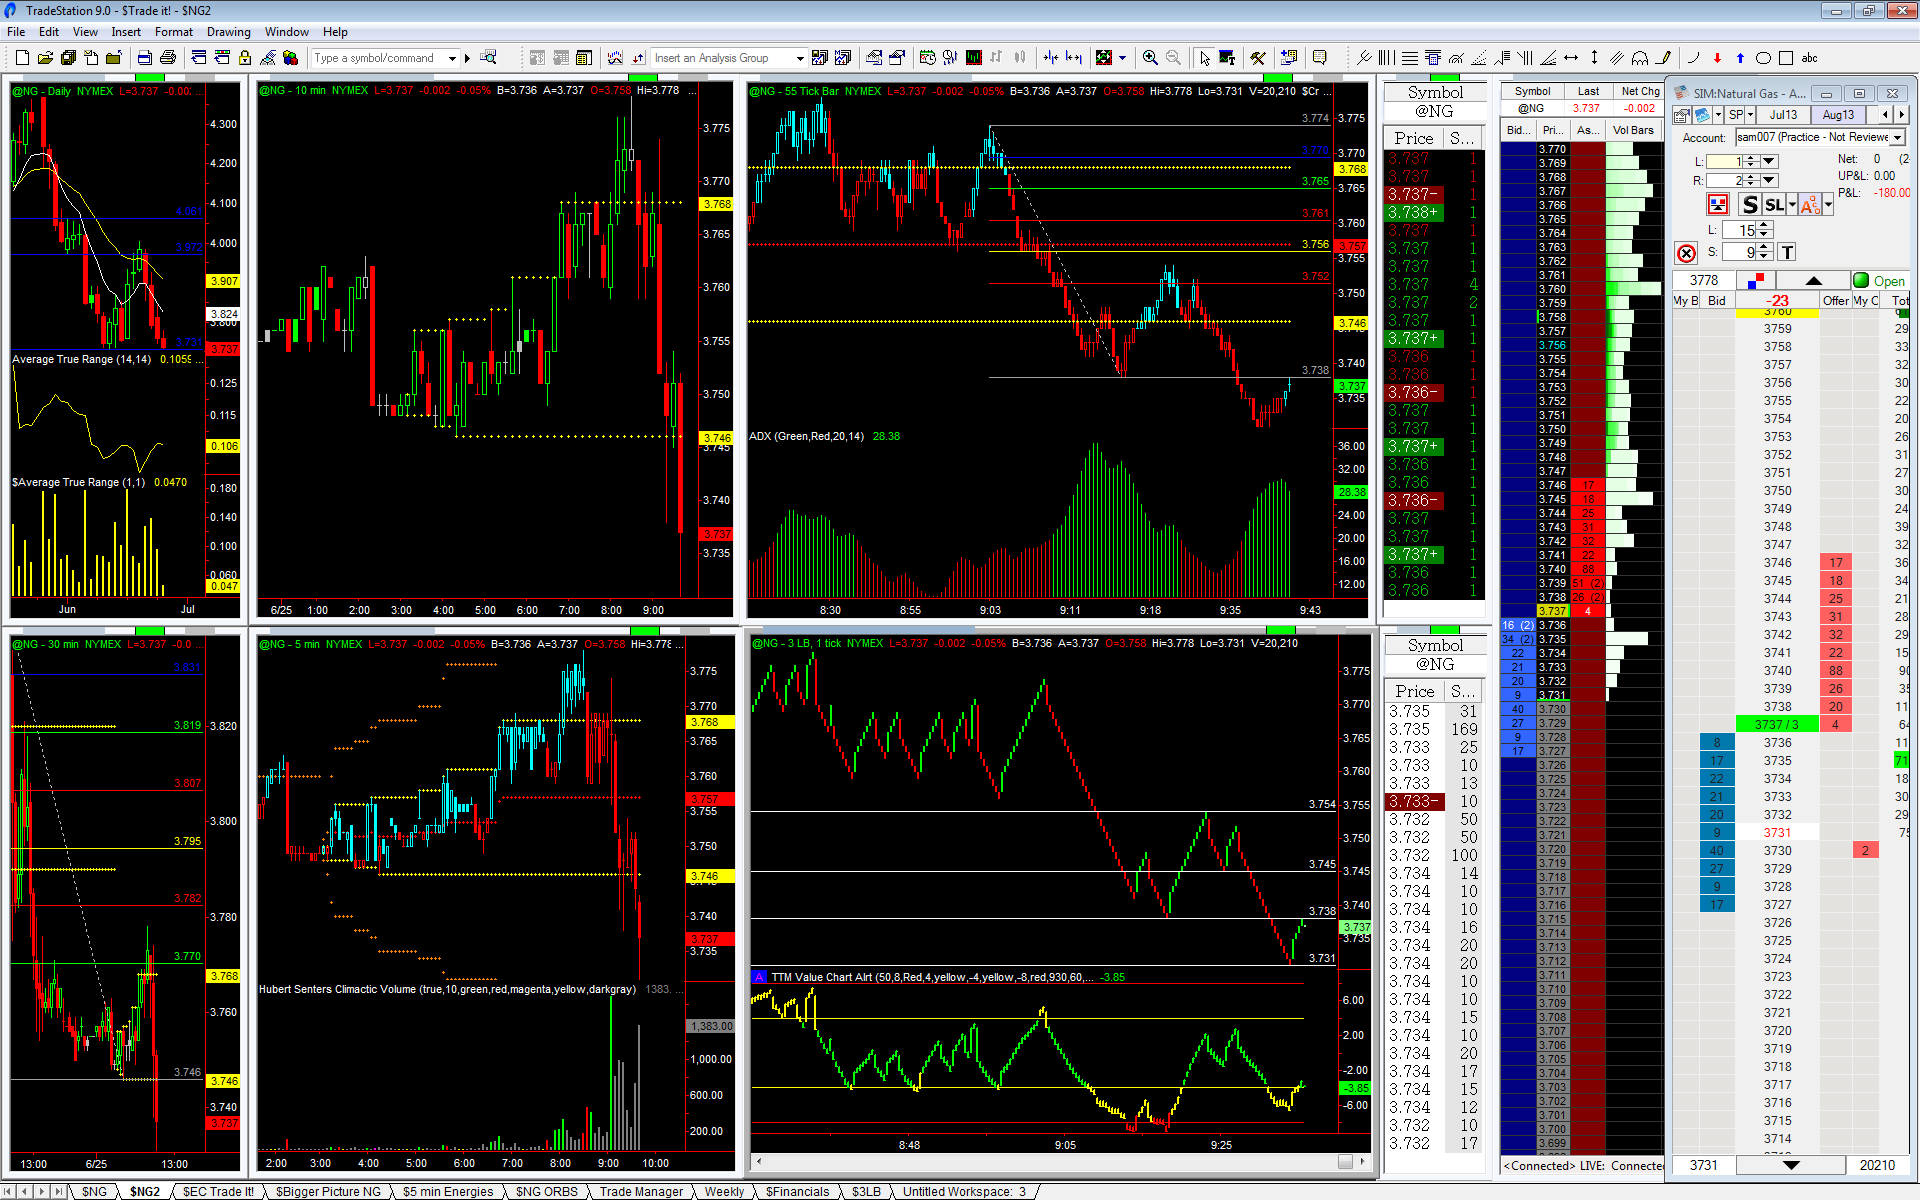Click the padlock icon in the toolbar

[x=245, y=58]
